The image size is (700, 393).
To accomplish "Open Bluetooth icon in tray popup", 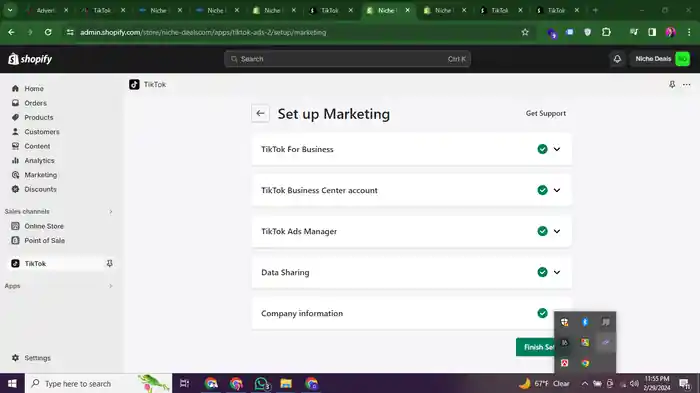I will coord(585,322).
